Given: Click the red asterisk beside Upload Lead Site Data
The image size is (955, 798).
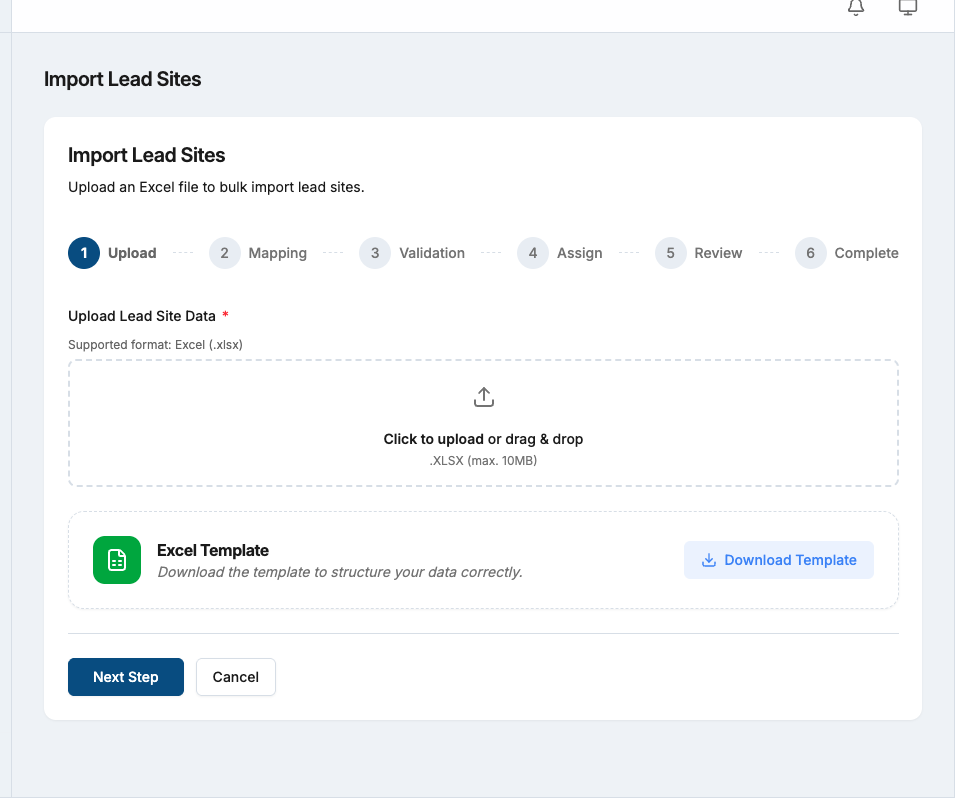Looking at the screenshot, I should [225, 315].
